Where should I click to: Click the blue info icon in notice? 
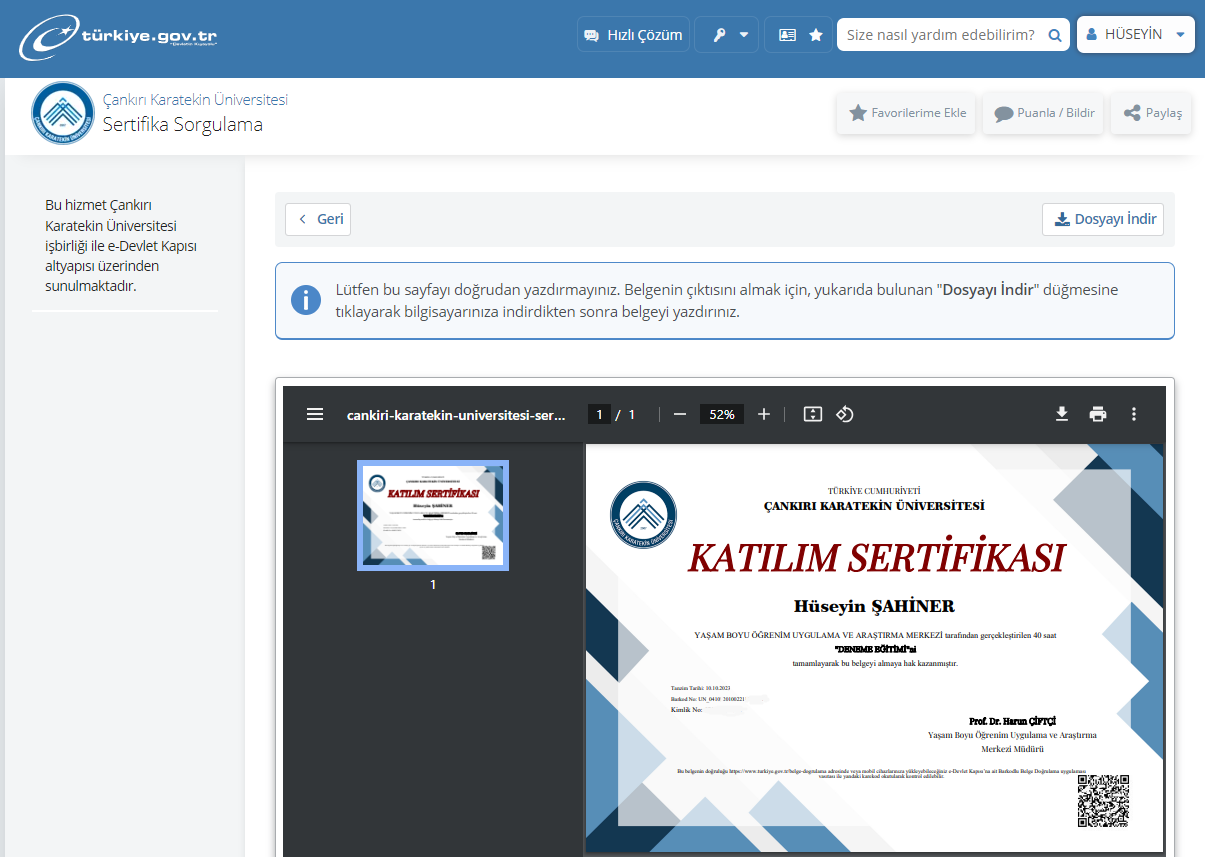(x=305, y=299)
